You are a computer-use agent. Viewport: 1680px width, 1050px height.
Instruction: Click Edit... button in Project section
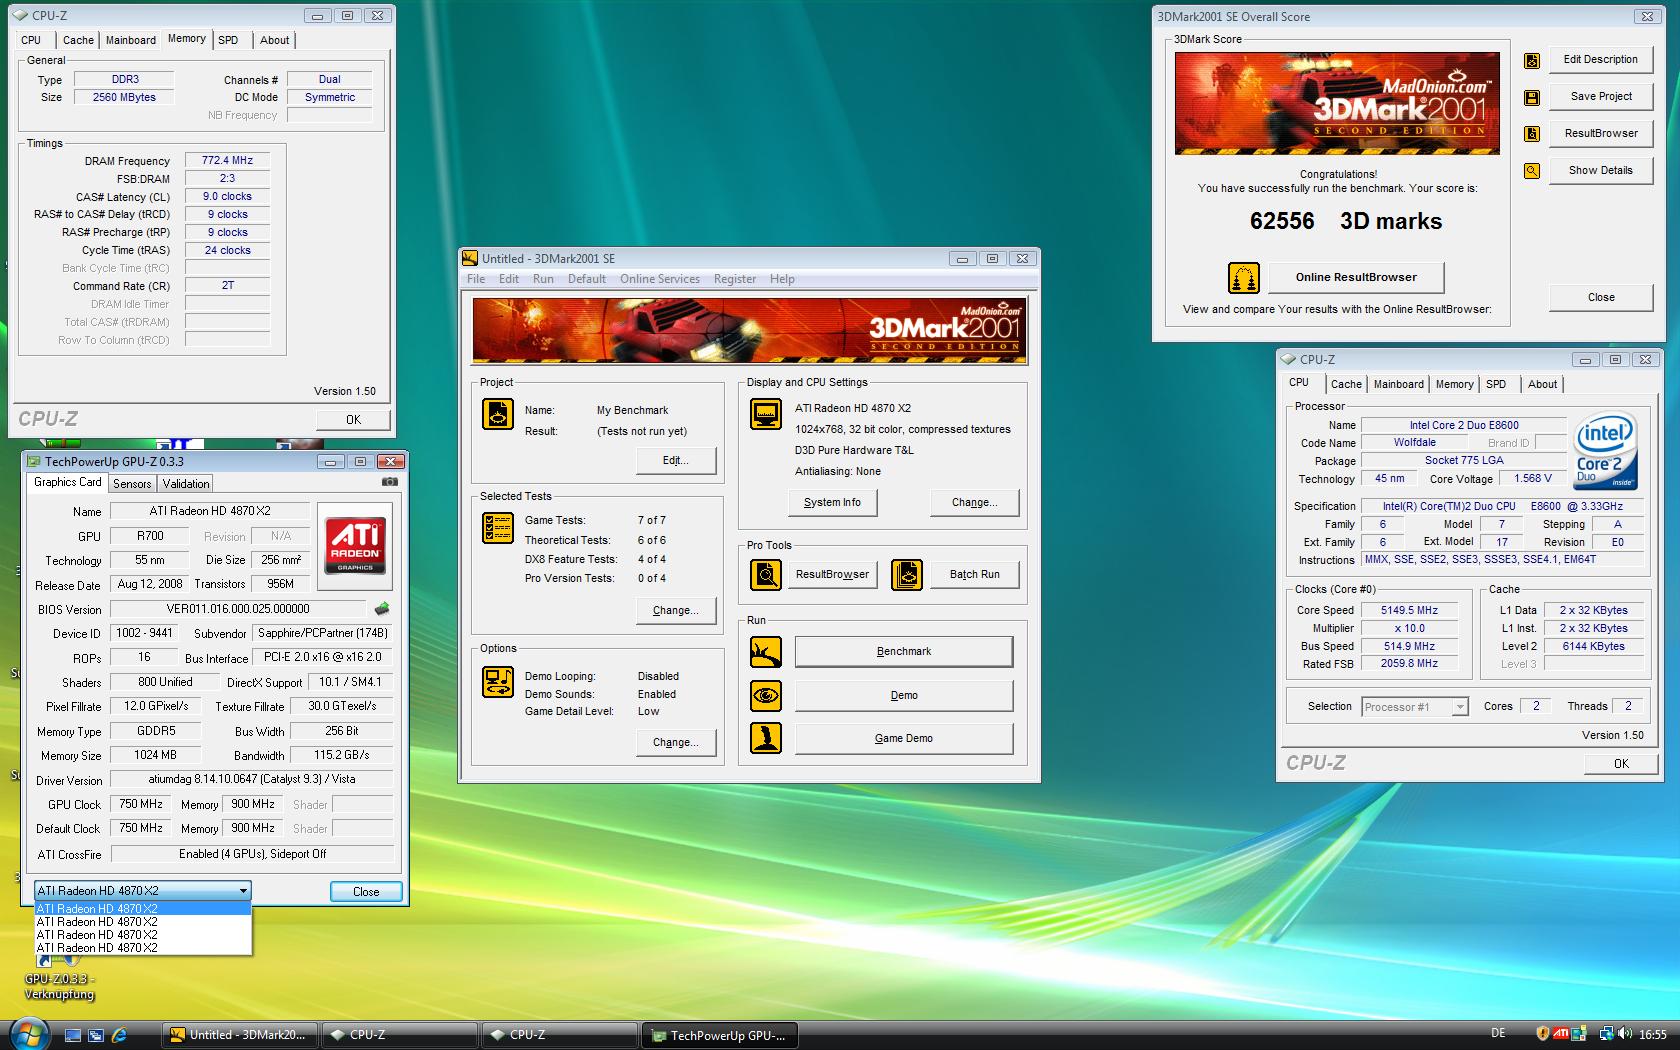point(676,461)
